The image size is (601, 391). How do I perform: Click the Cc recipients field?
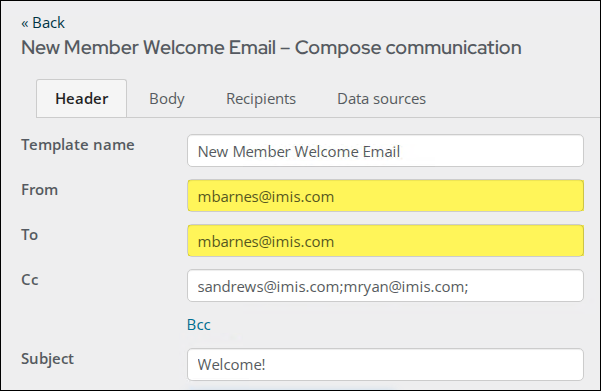pos(385,286)
